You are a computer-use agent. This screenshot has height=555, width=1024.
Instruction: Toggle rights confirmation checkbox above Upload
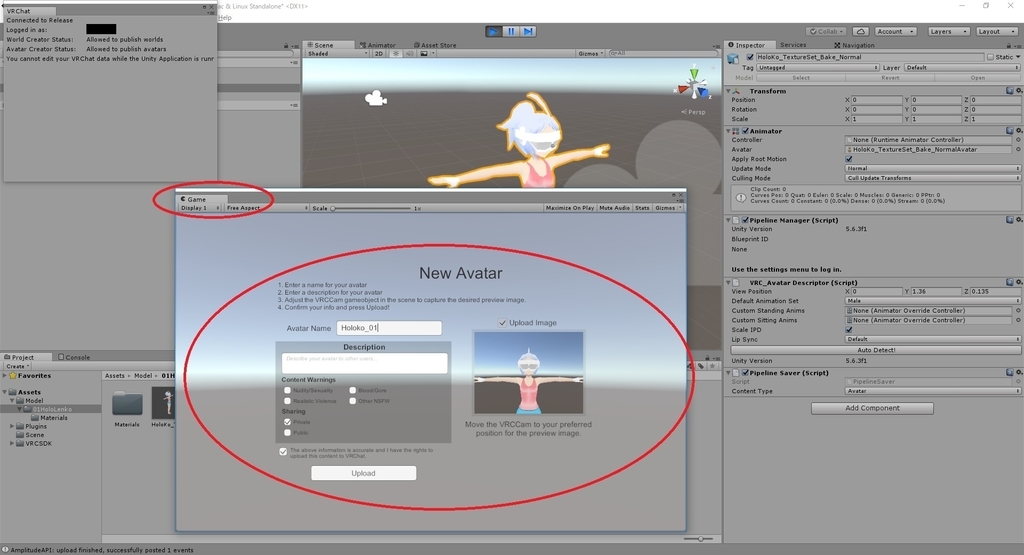click(x=283, y=451)
